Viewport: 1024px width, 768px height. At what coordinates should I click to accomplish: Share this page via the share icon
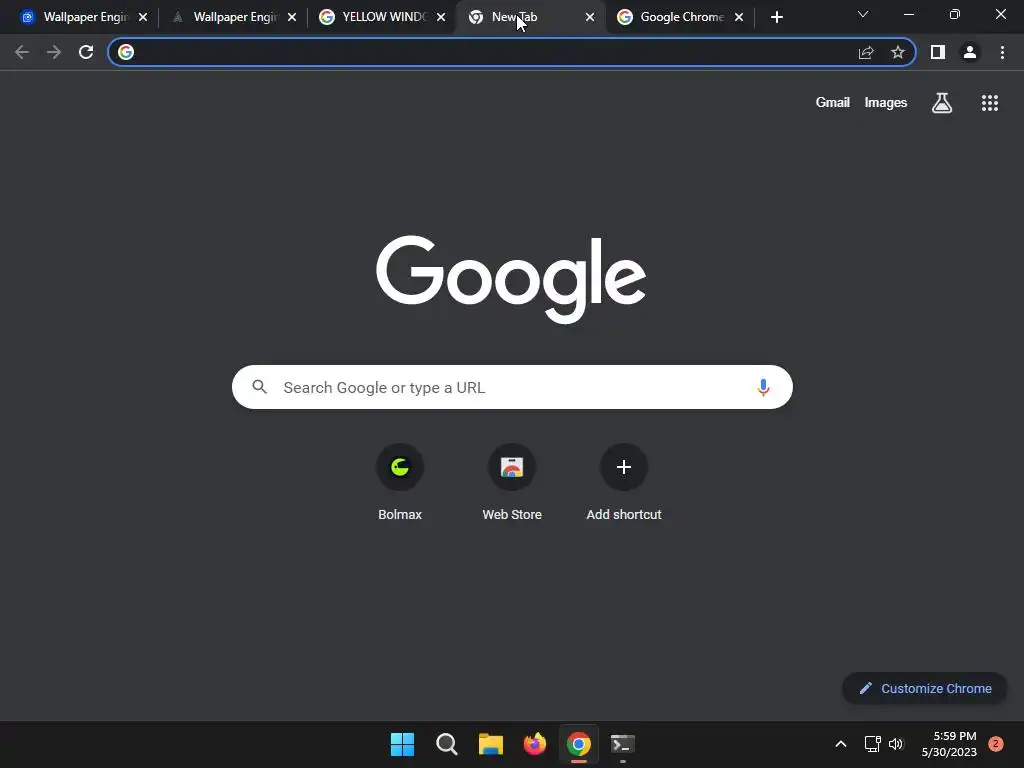point(866,52)
